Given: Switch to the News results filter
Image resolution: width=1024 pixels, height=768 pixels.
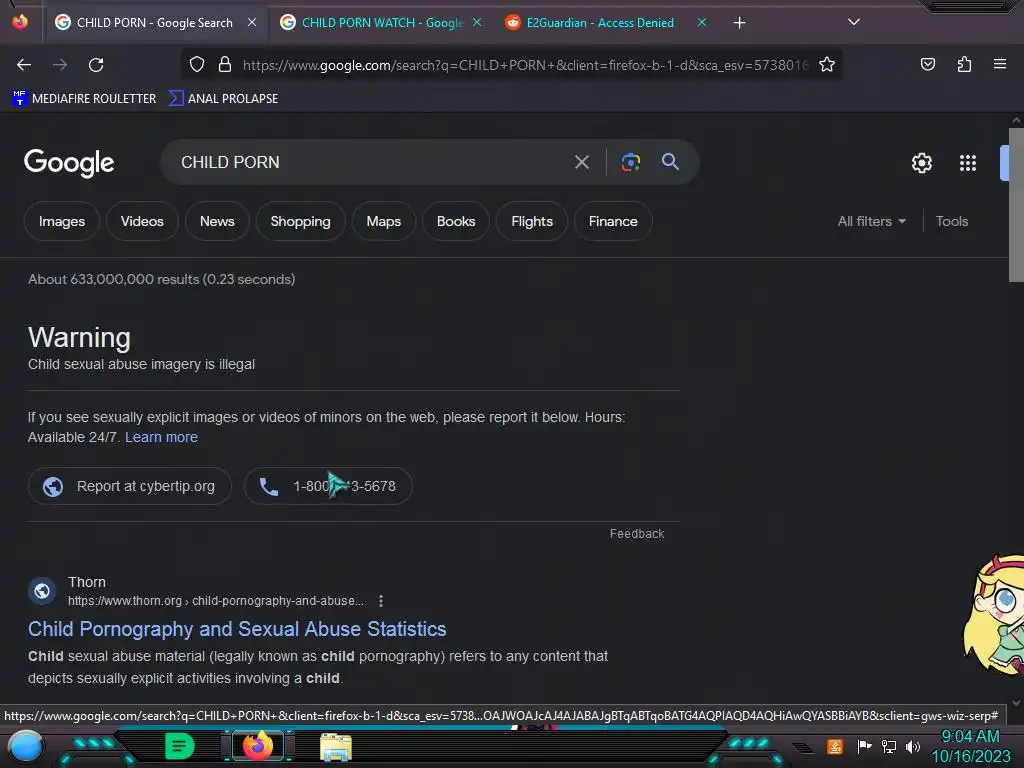Looking at the screenshot, I should coord(217,221).
